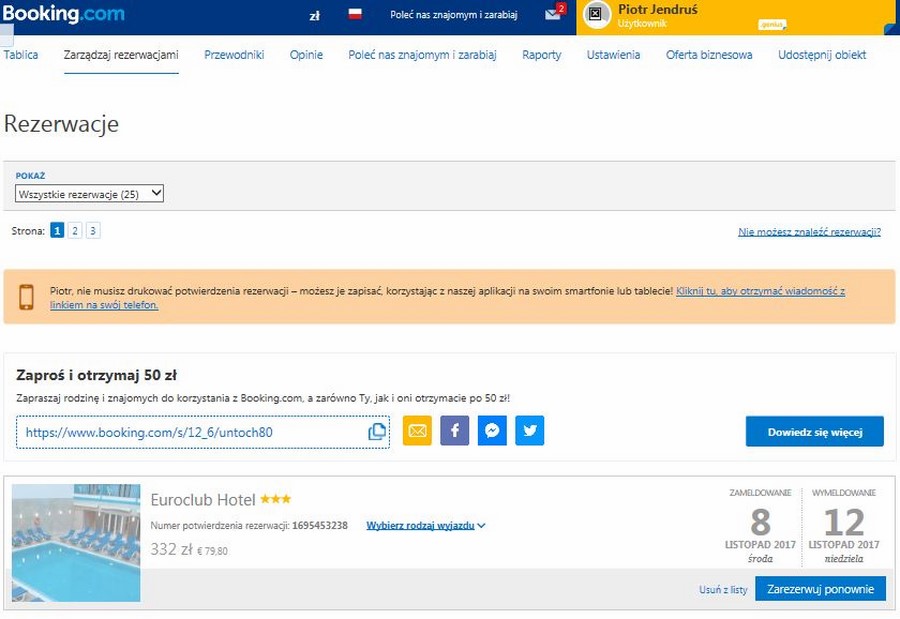Click the Rezerwacje page heading
The width and height of the screenshot is (900, 619).
[x=61, y=124]
